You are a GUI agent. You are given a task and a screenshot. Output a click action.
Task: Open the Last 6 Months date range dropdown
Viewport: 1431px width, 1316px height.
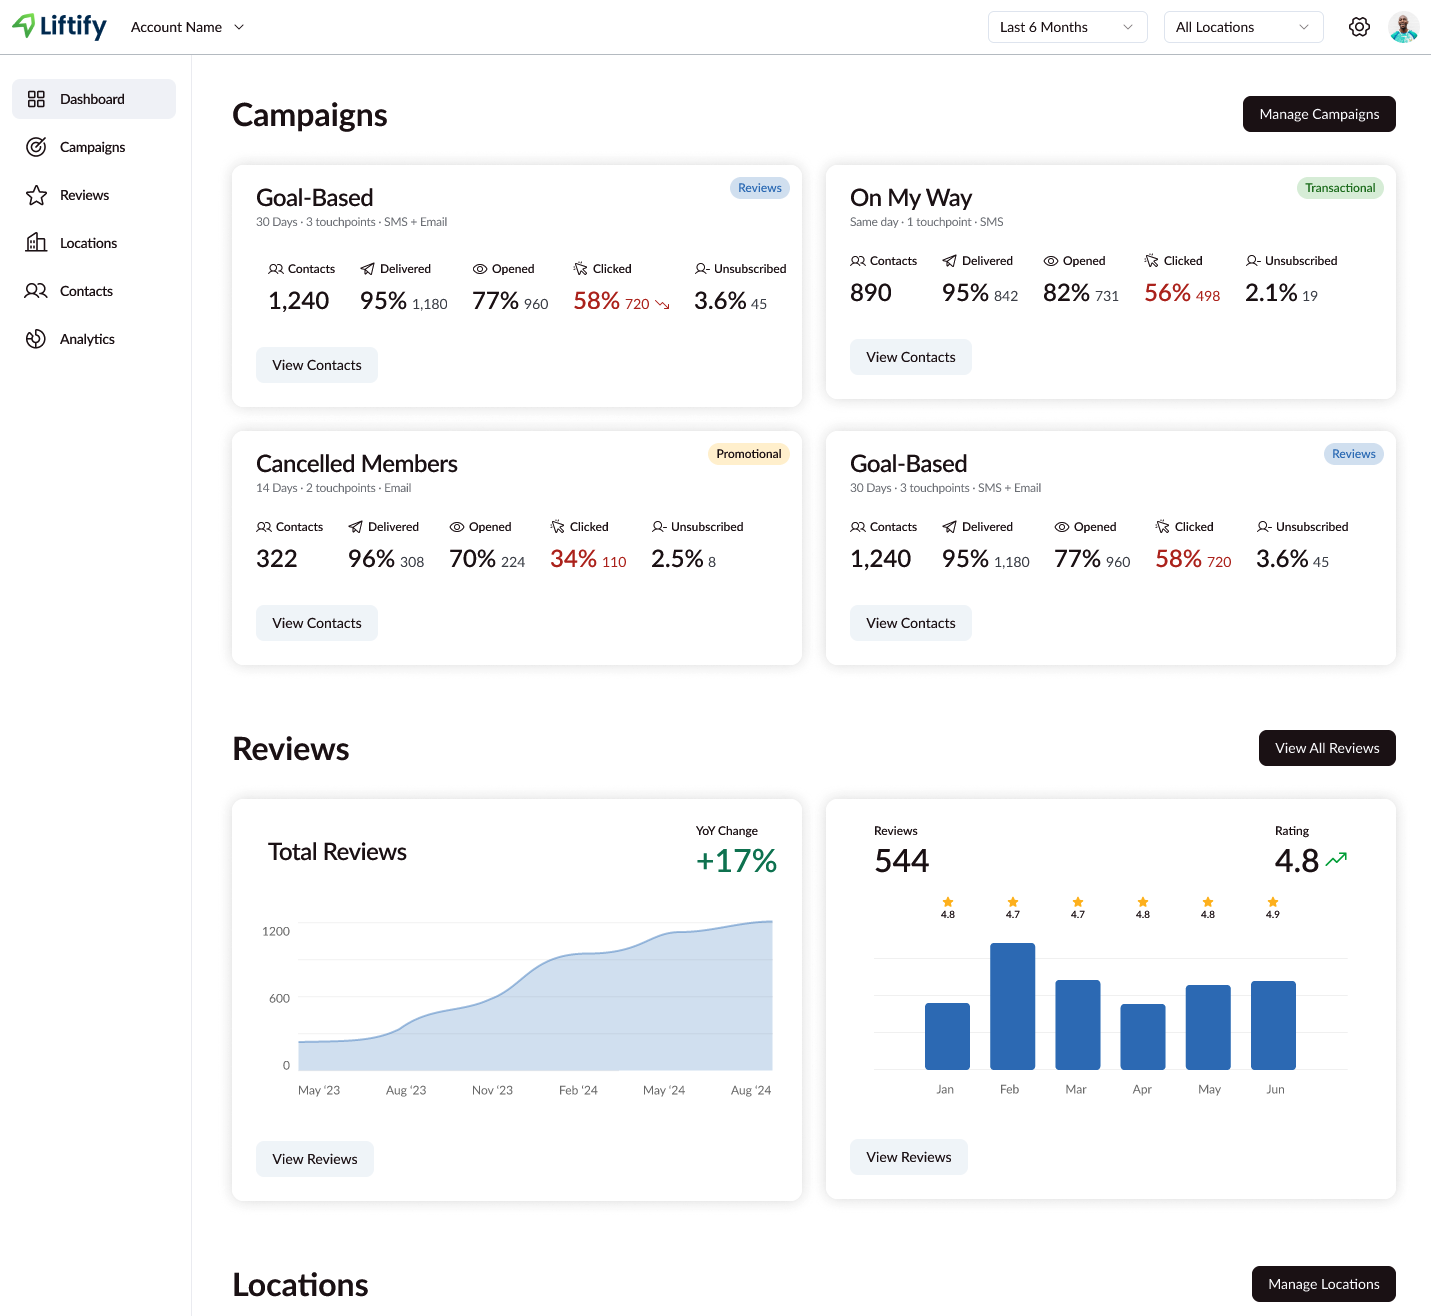[x=1068, y=27]
